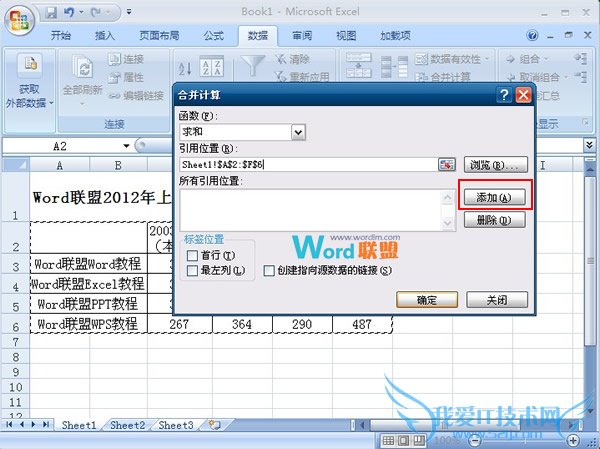Open the Customize Quick Access Toolbar dropdown
The width and height of the screenshot is (600, 449).
tap(129, 12)
